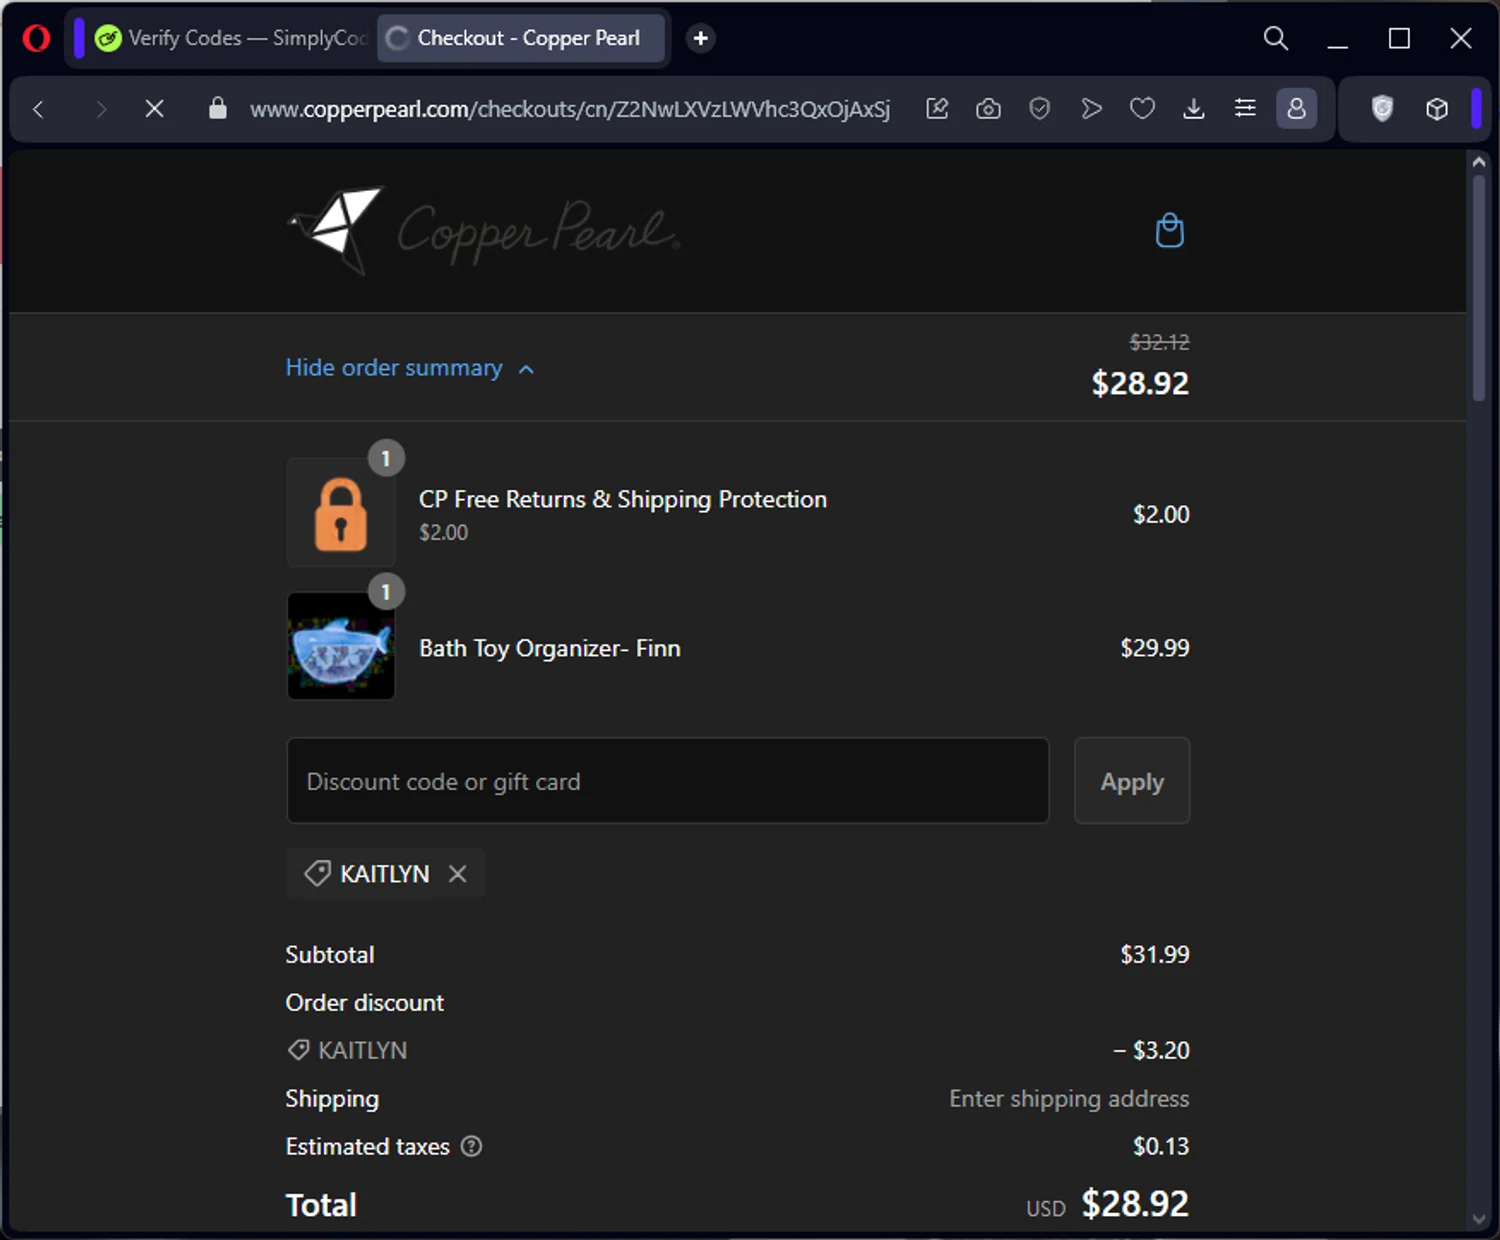Open My Flow send icon

(1091, 108)
